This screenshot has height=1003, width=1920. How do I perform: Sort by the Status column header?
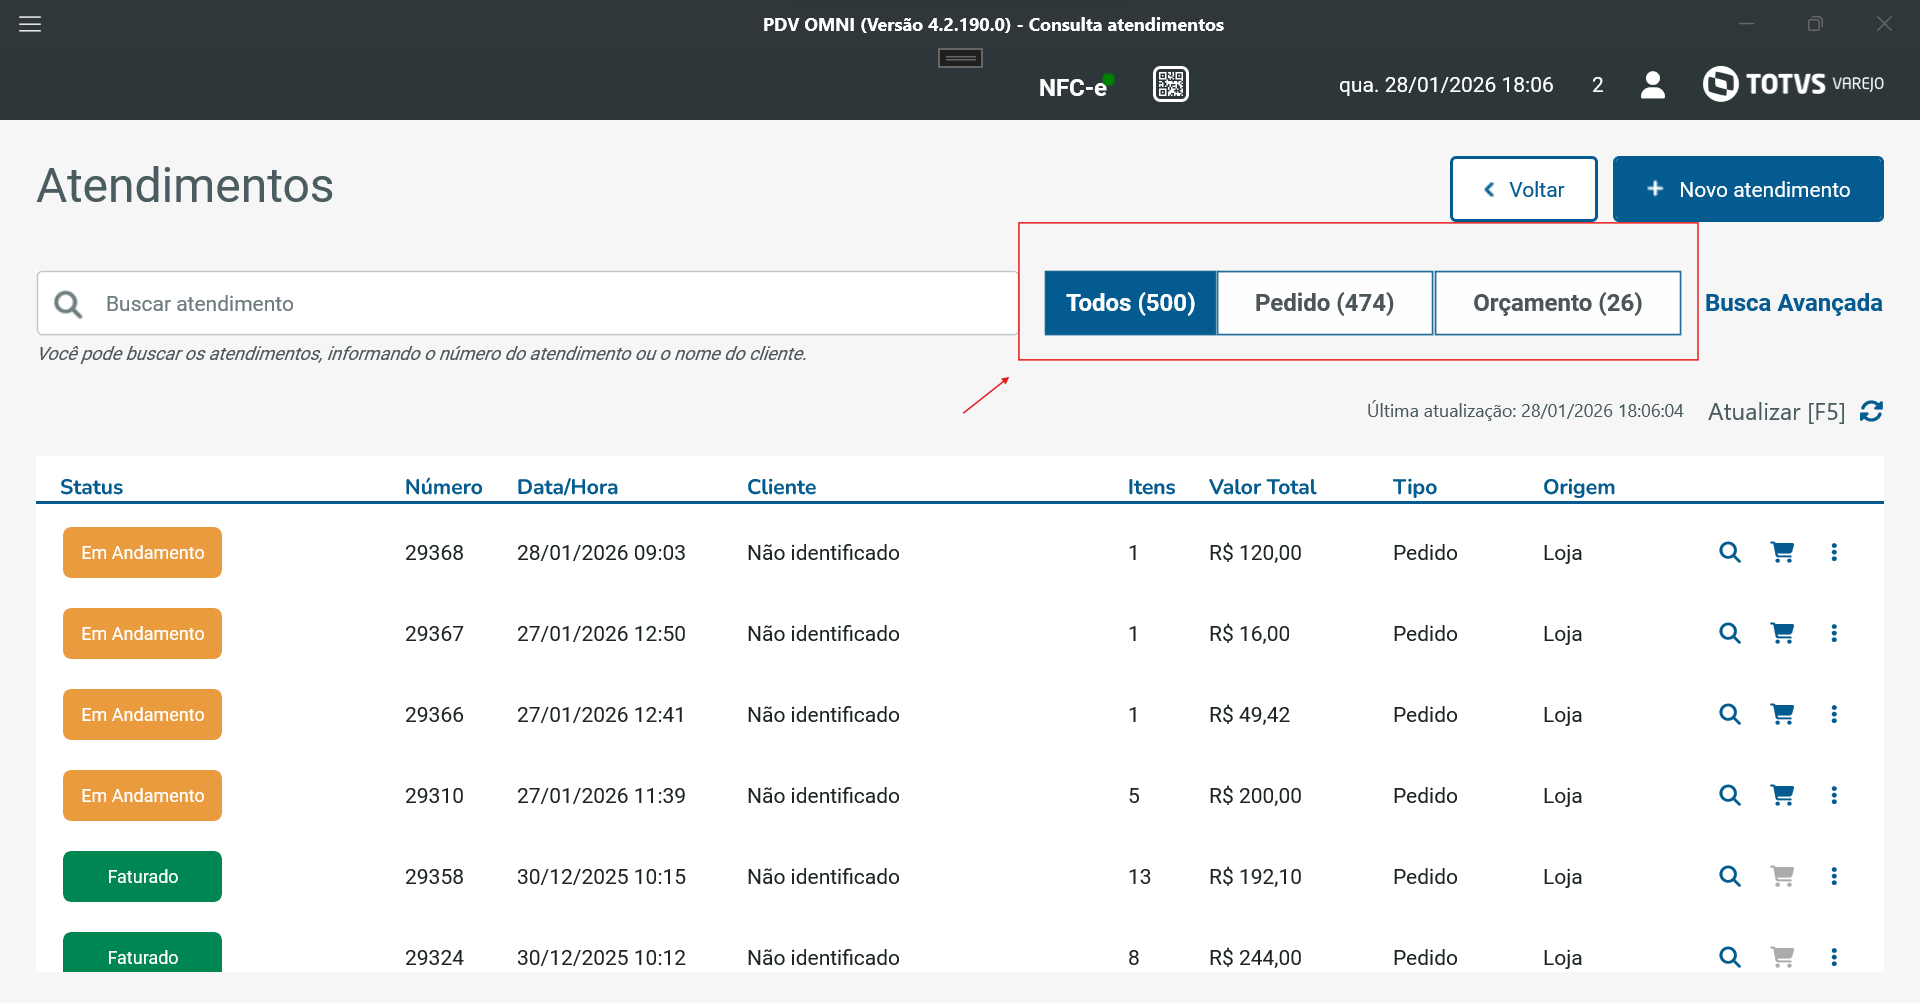pyautogui.click(x=91, y=487)
